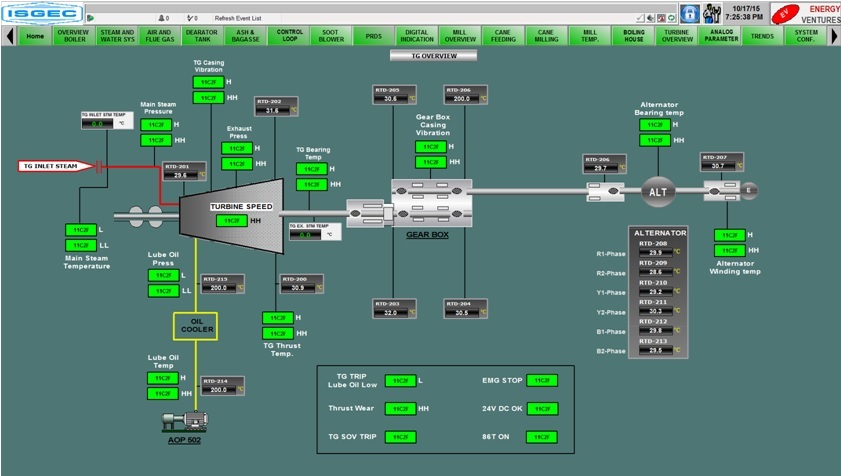This screenshot has width=841, height=476.
Task: Open the CANE MILLING page
Action: pyautogui.click(x=546, y=36)
